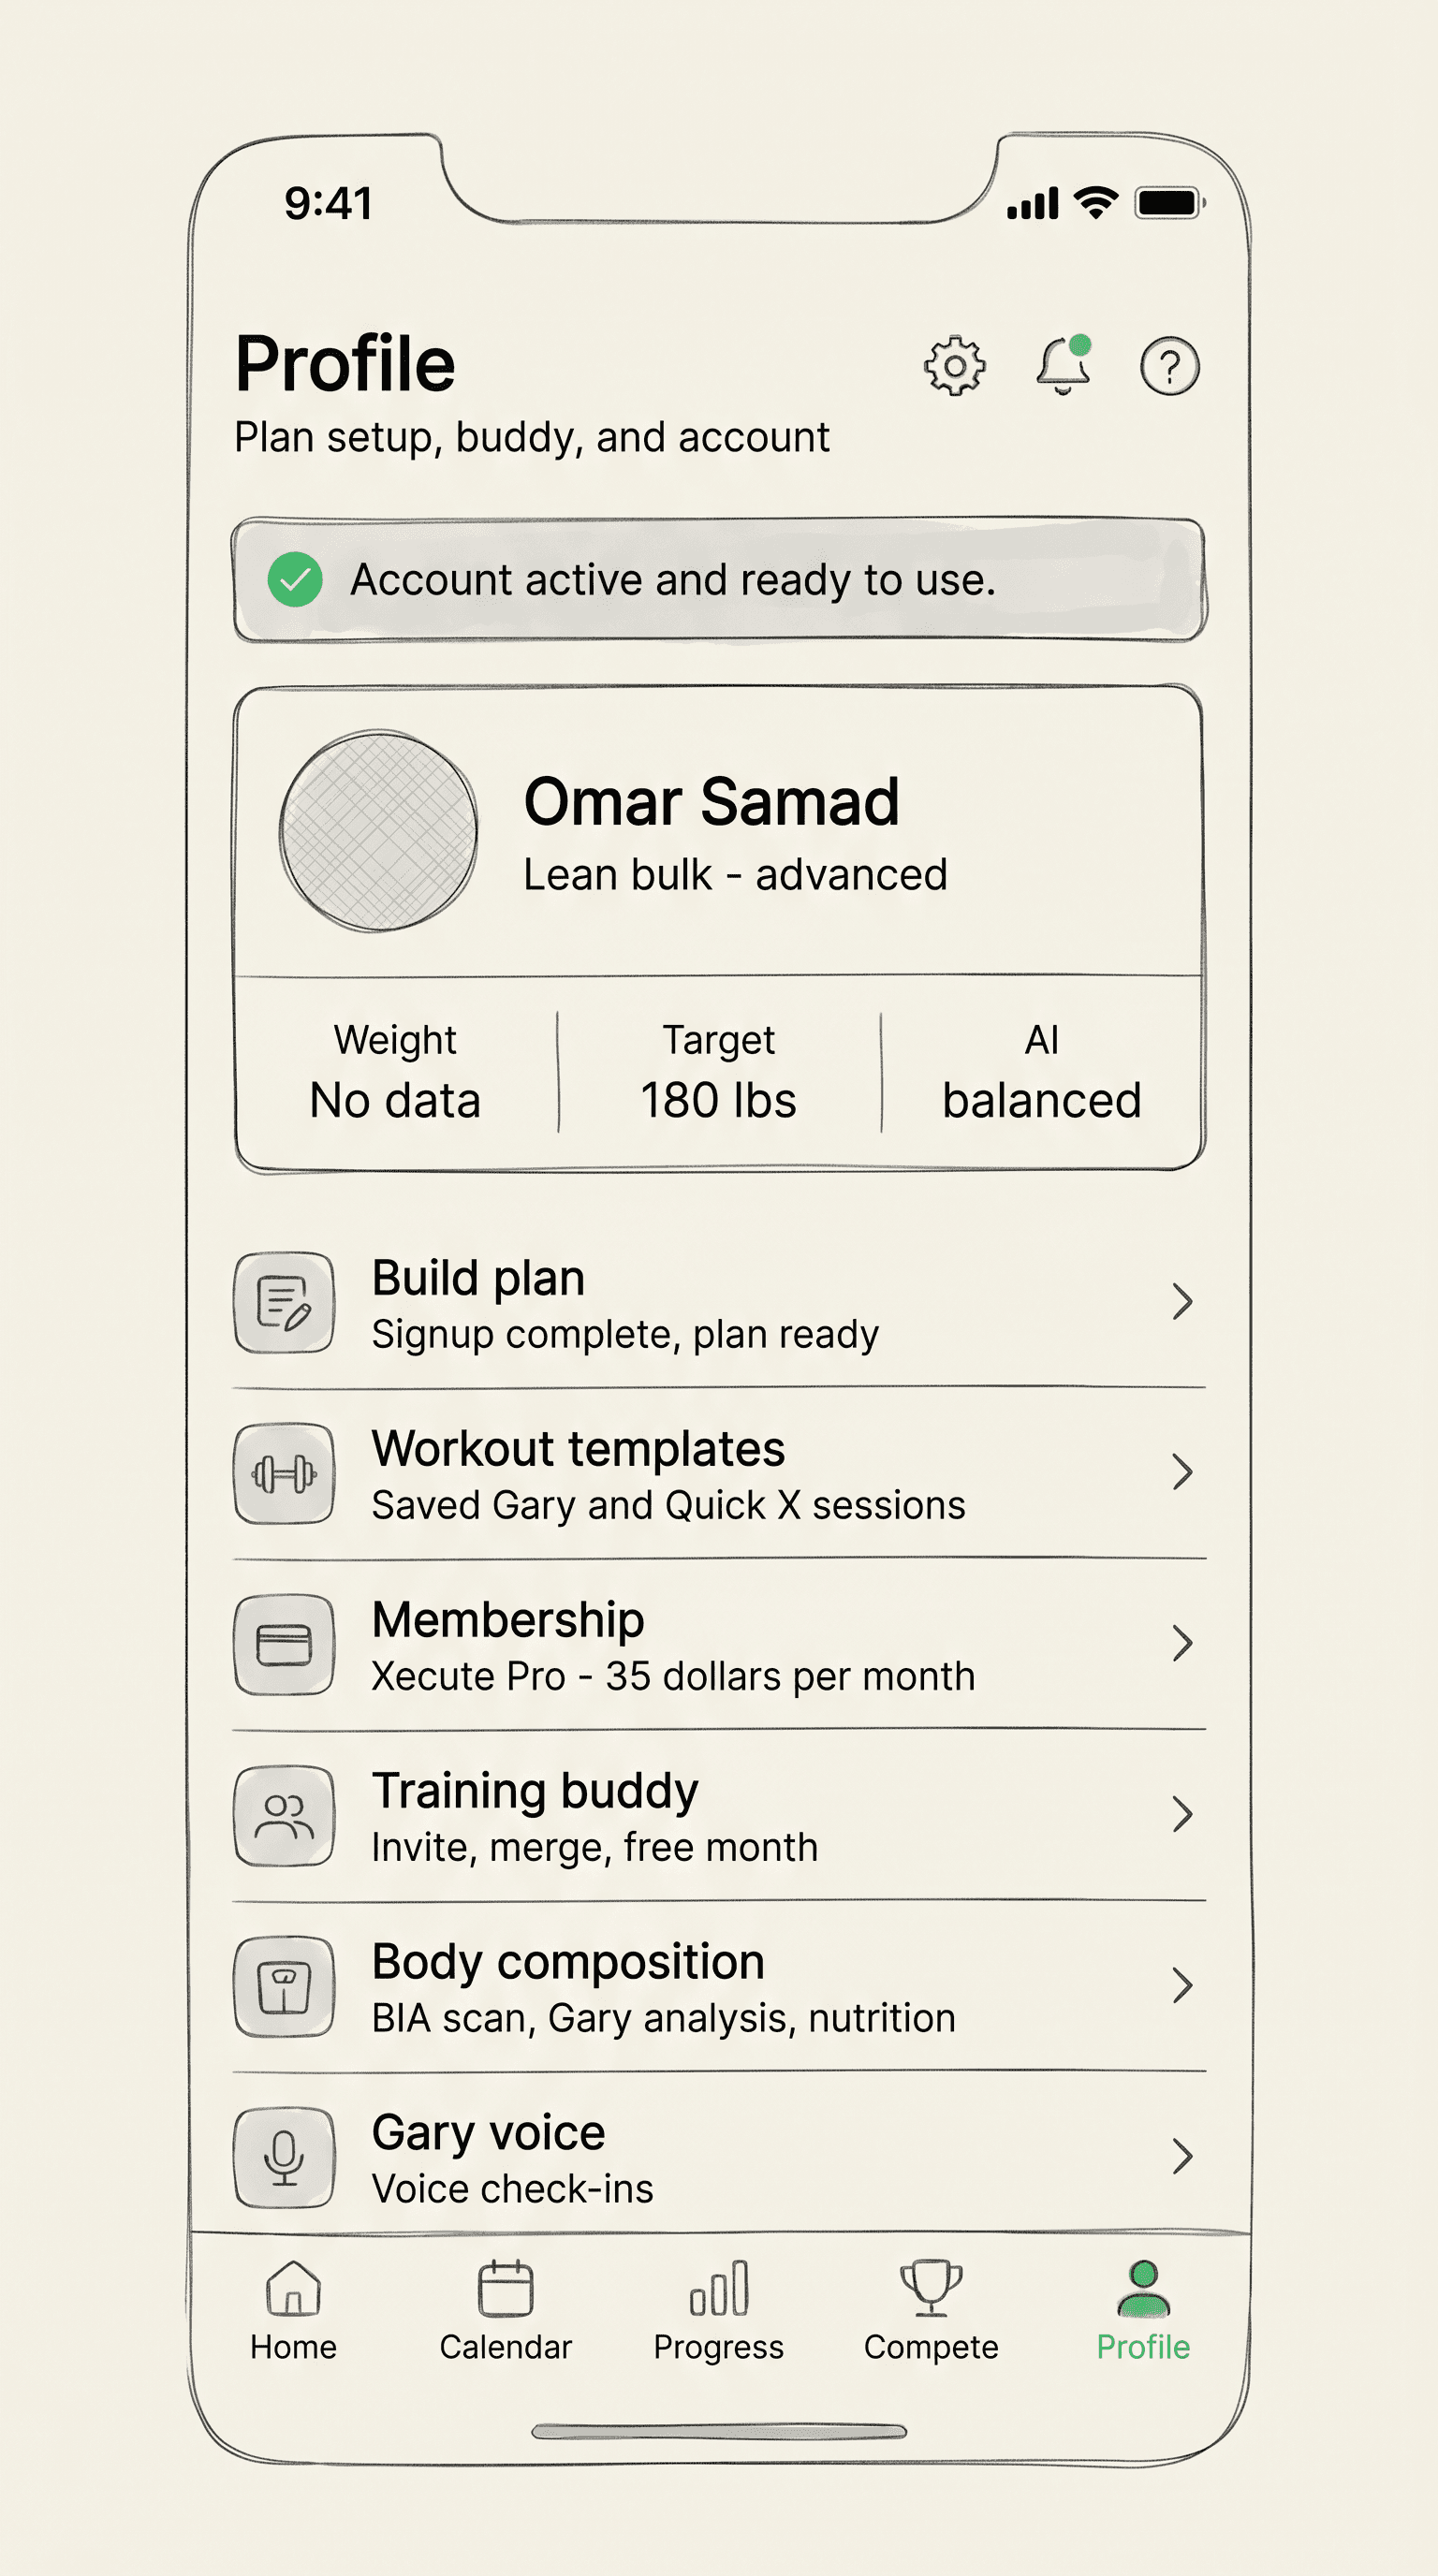
Task: Expand Gary voice using its chevron
Action: [x=1182, y=2156]
